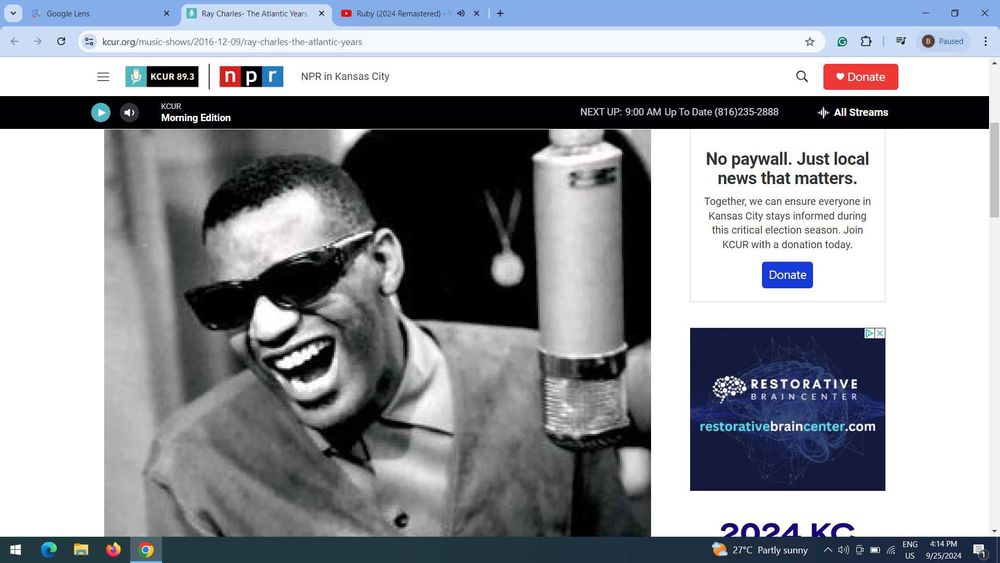Open the system volume control

843,550
